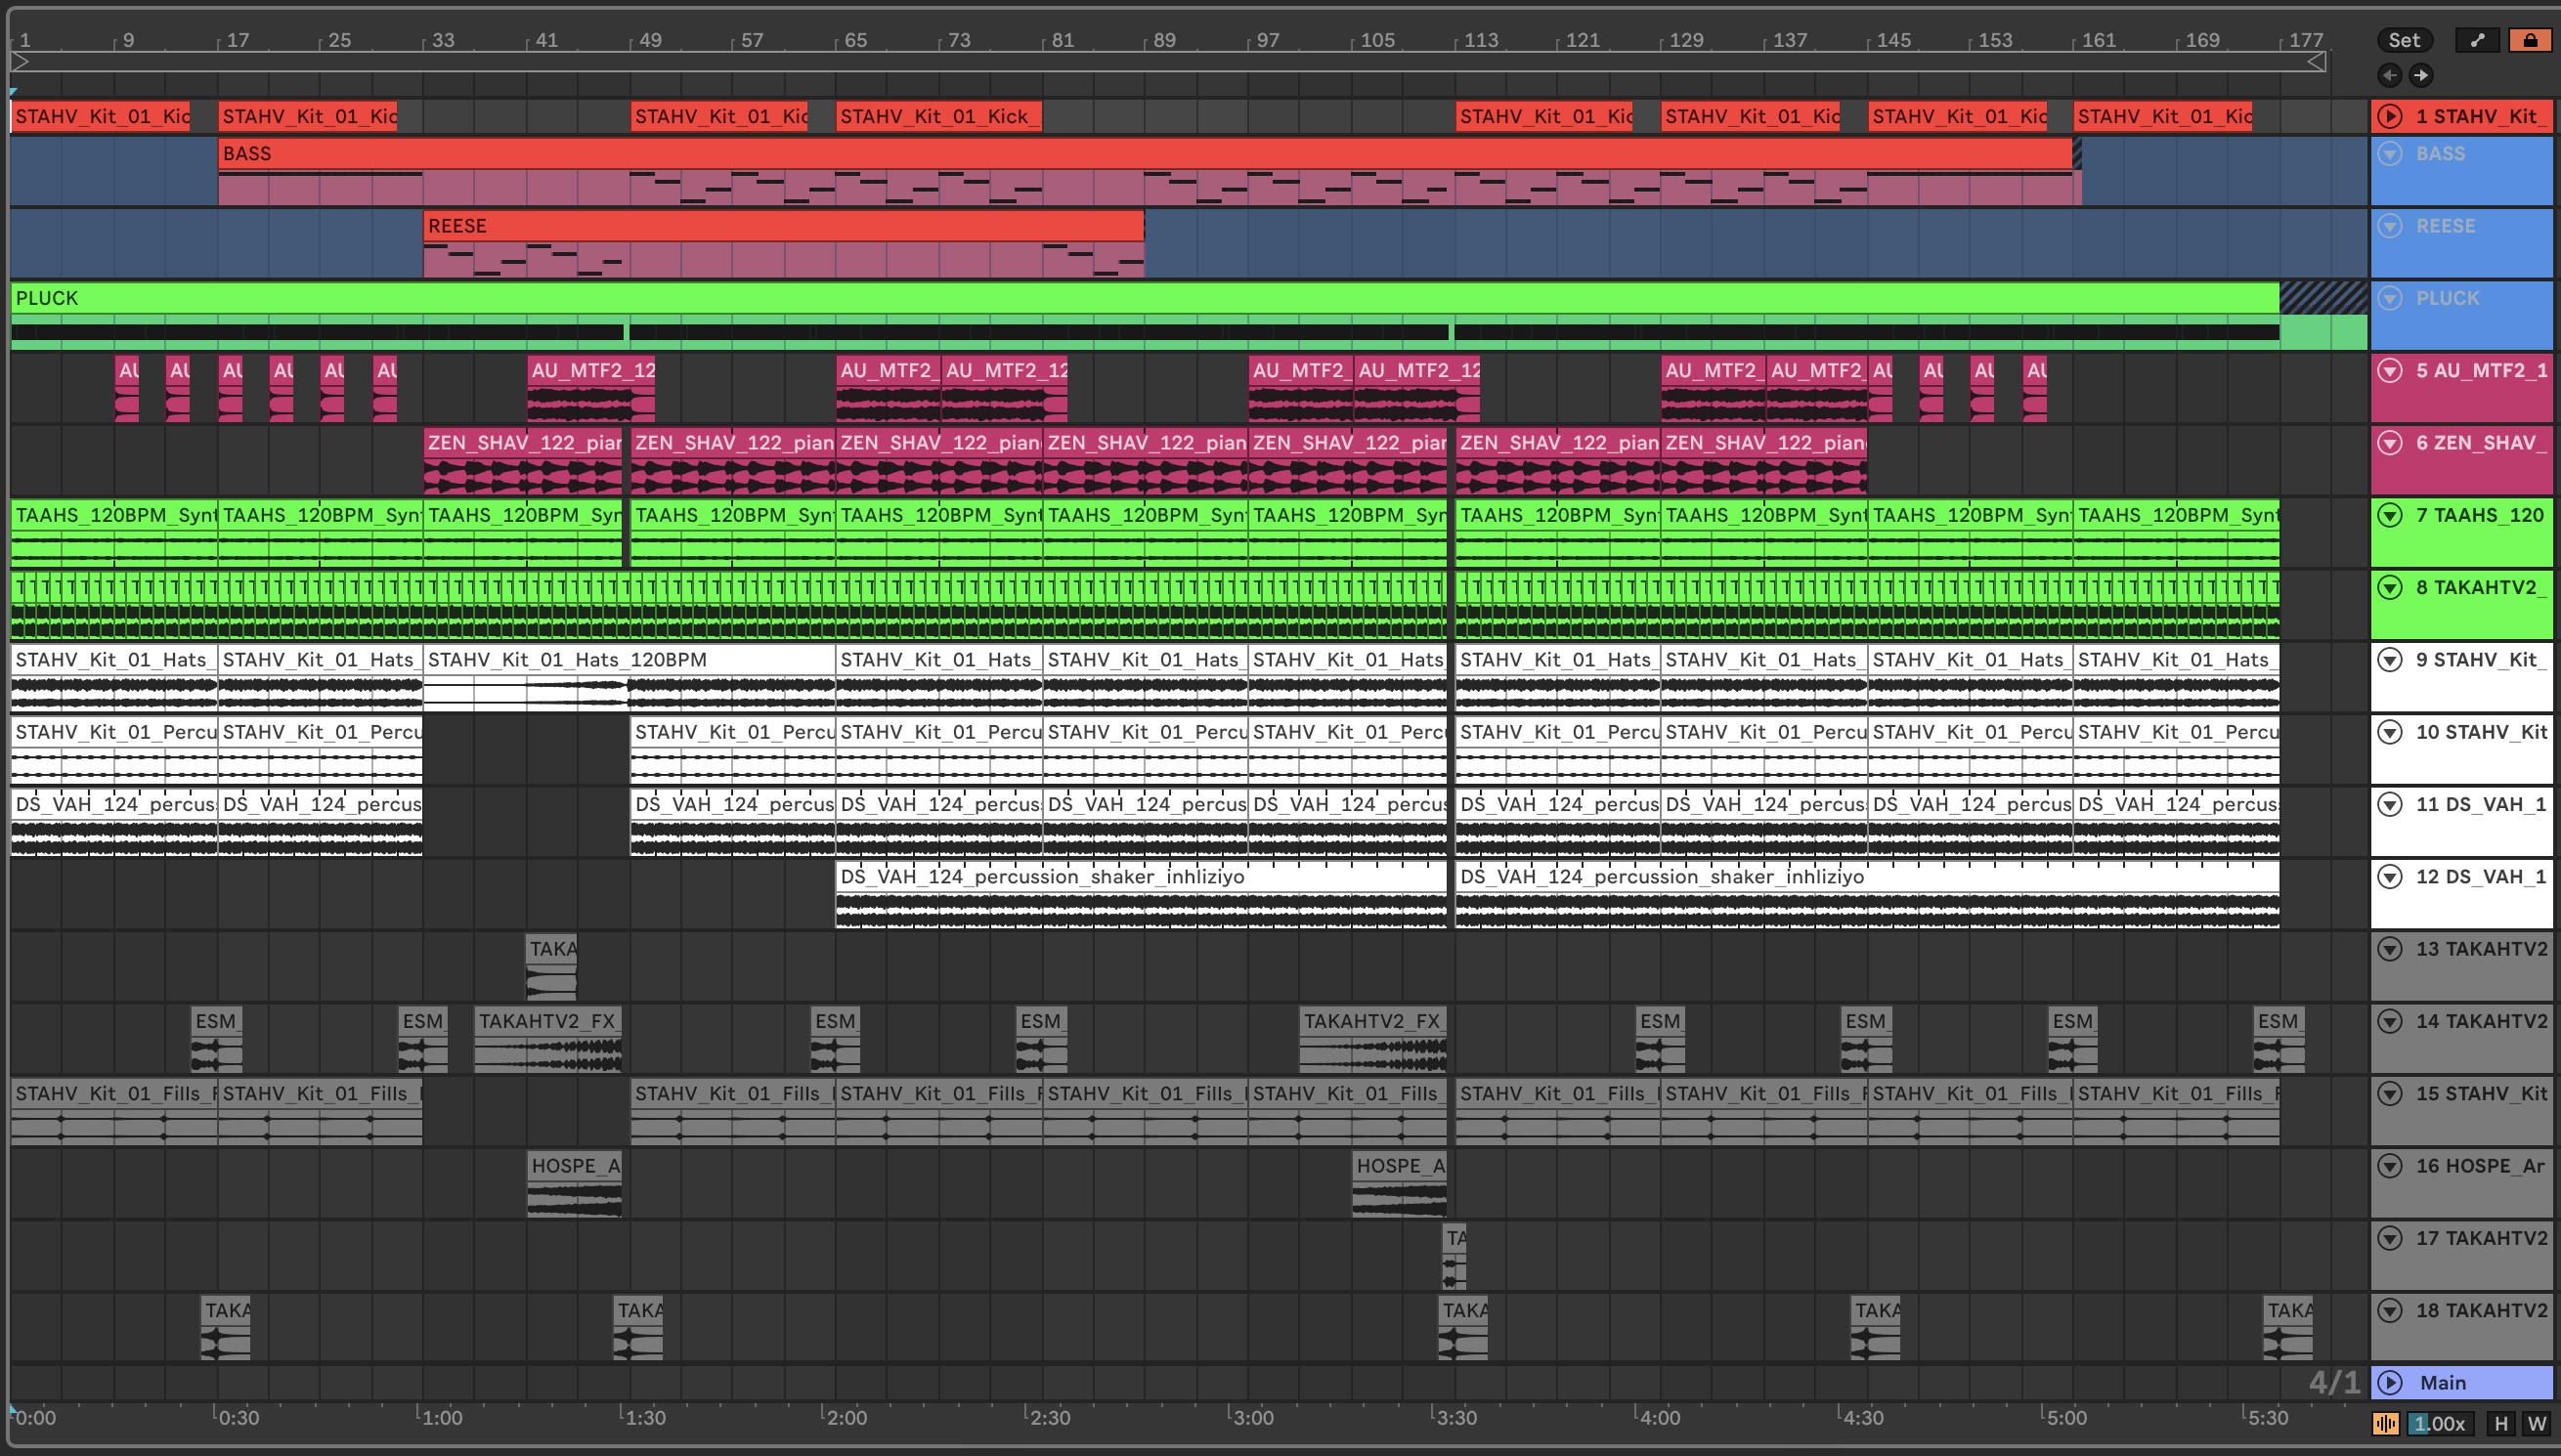This screenshot has height=1456, width=2561.
Task: Toggle the orange lock envelopes button
Action: click(x=2529, y=40)
